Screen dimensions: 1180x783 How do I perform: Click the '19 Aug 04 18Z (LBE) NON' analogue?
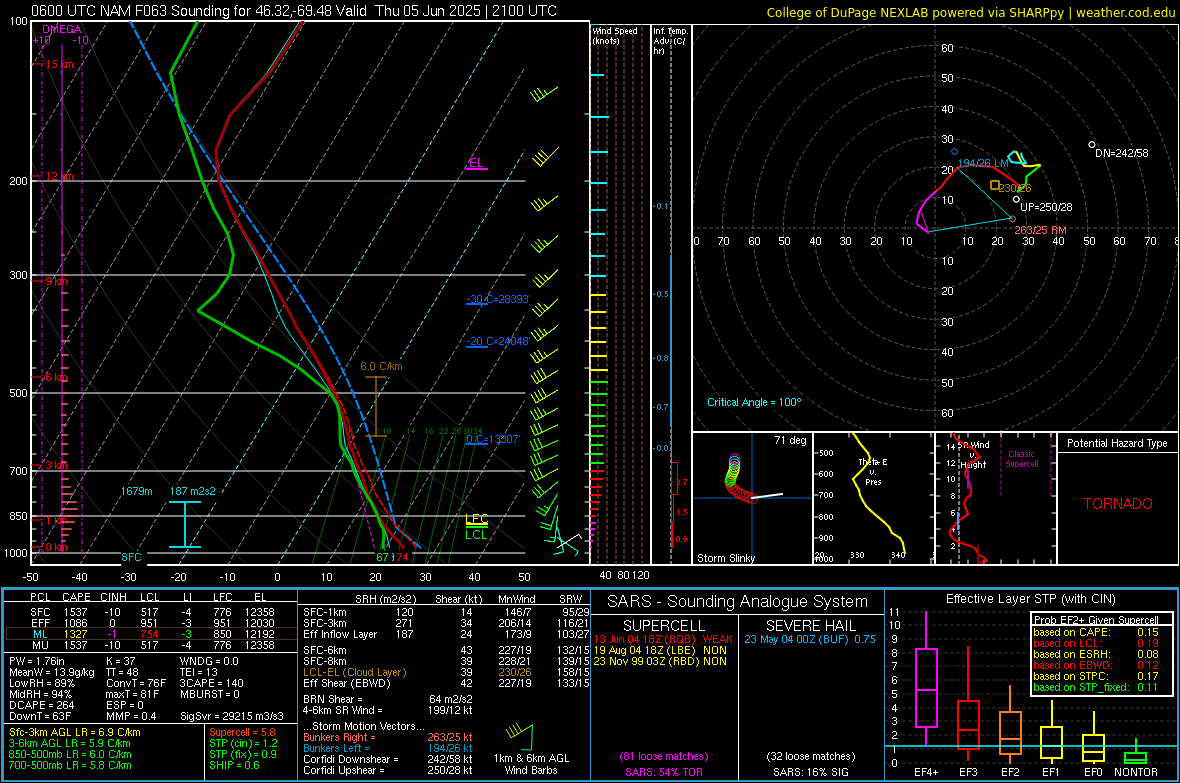[x=660, y=650]
